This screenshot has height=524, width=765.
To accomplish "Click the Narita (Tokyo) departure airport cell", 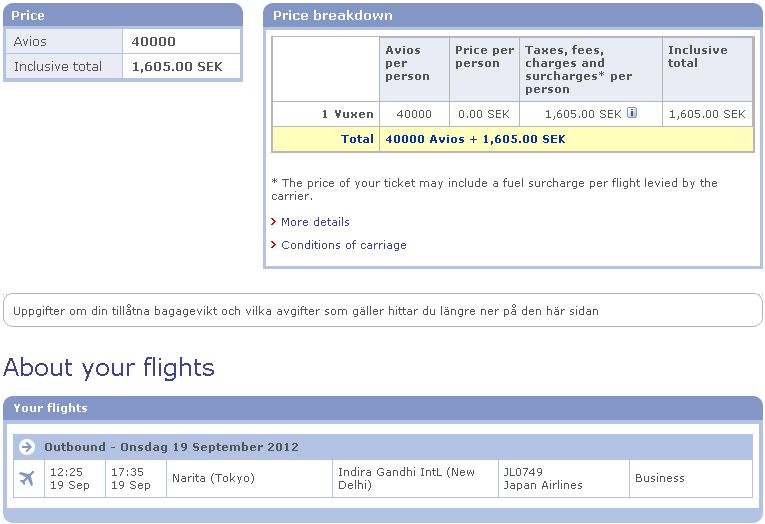I will click(249, 479).
